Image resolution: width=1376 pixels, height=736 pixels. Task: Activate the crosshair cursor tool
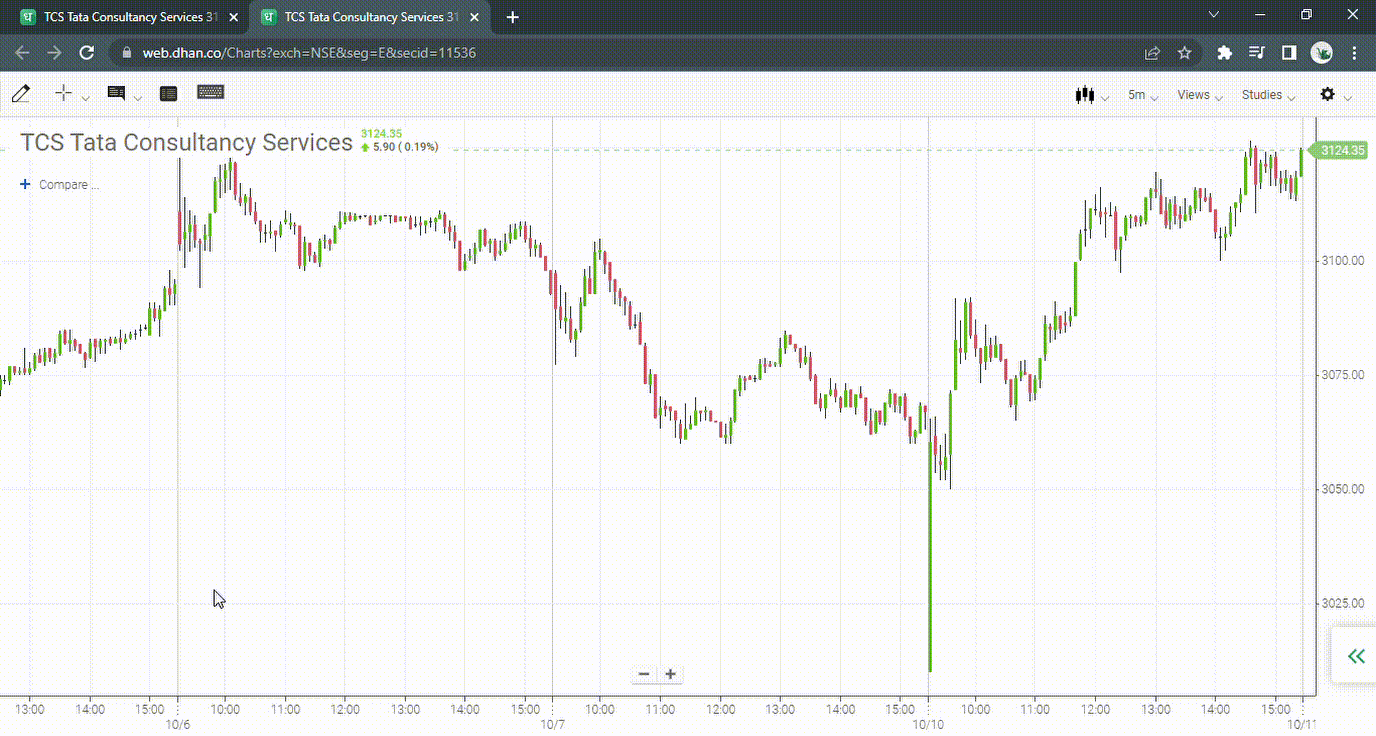(64, 93)
